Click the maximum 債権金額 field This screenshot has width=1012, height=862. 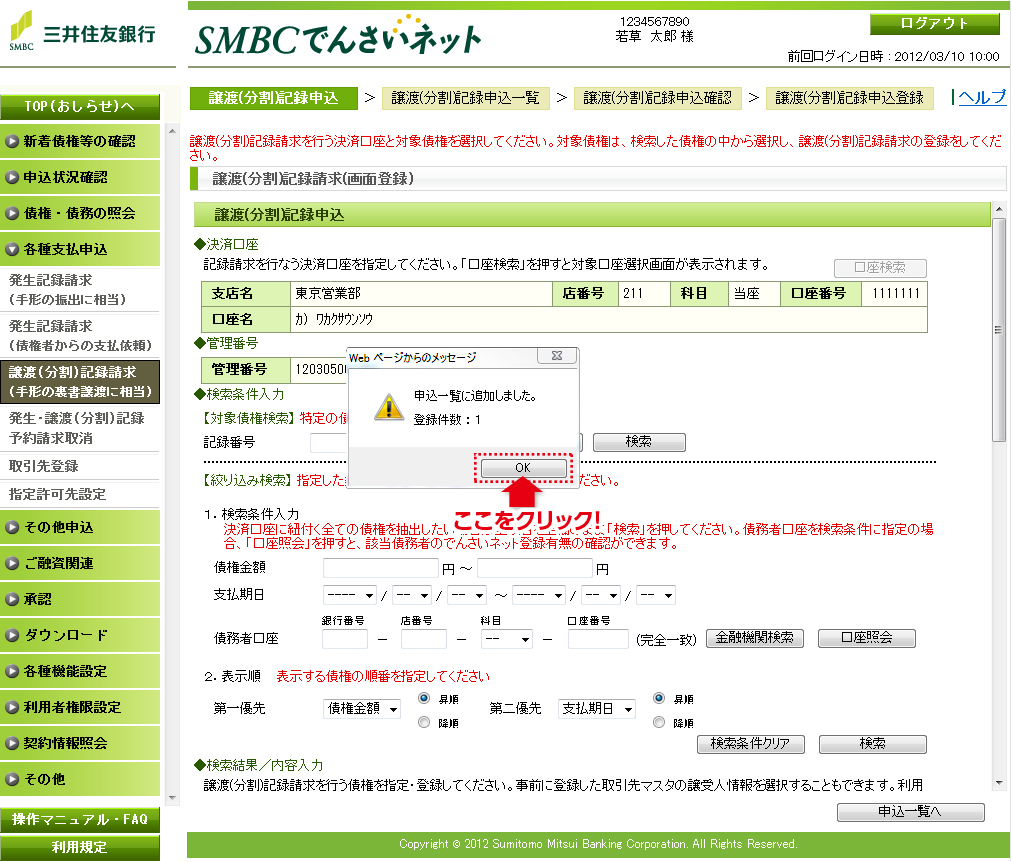[535, 568]
